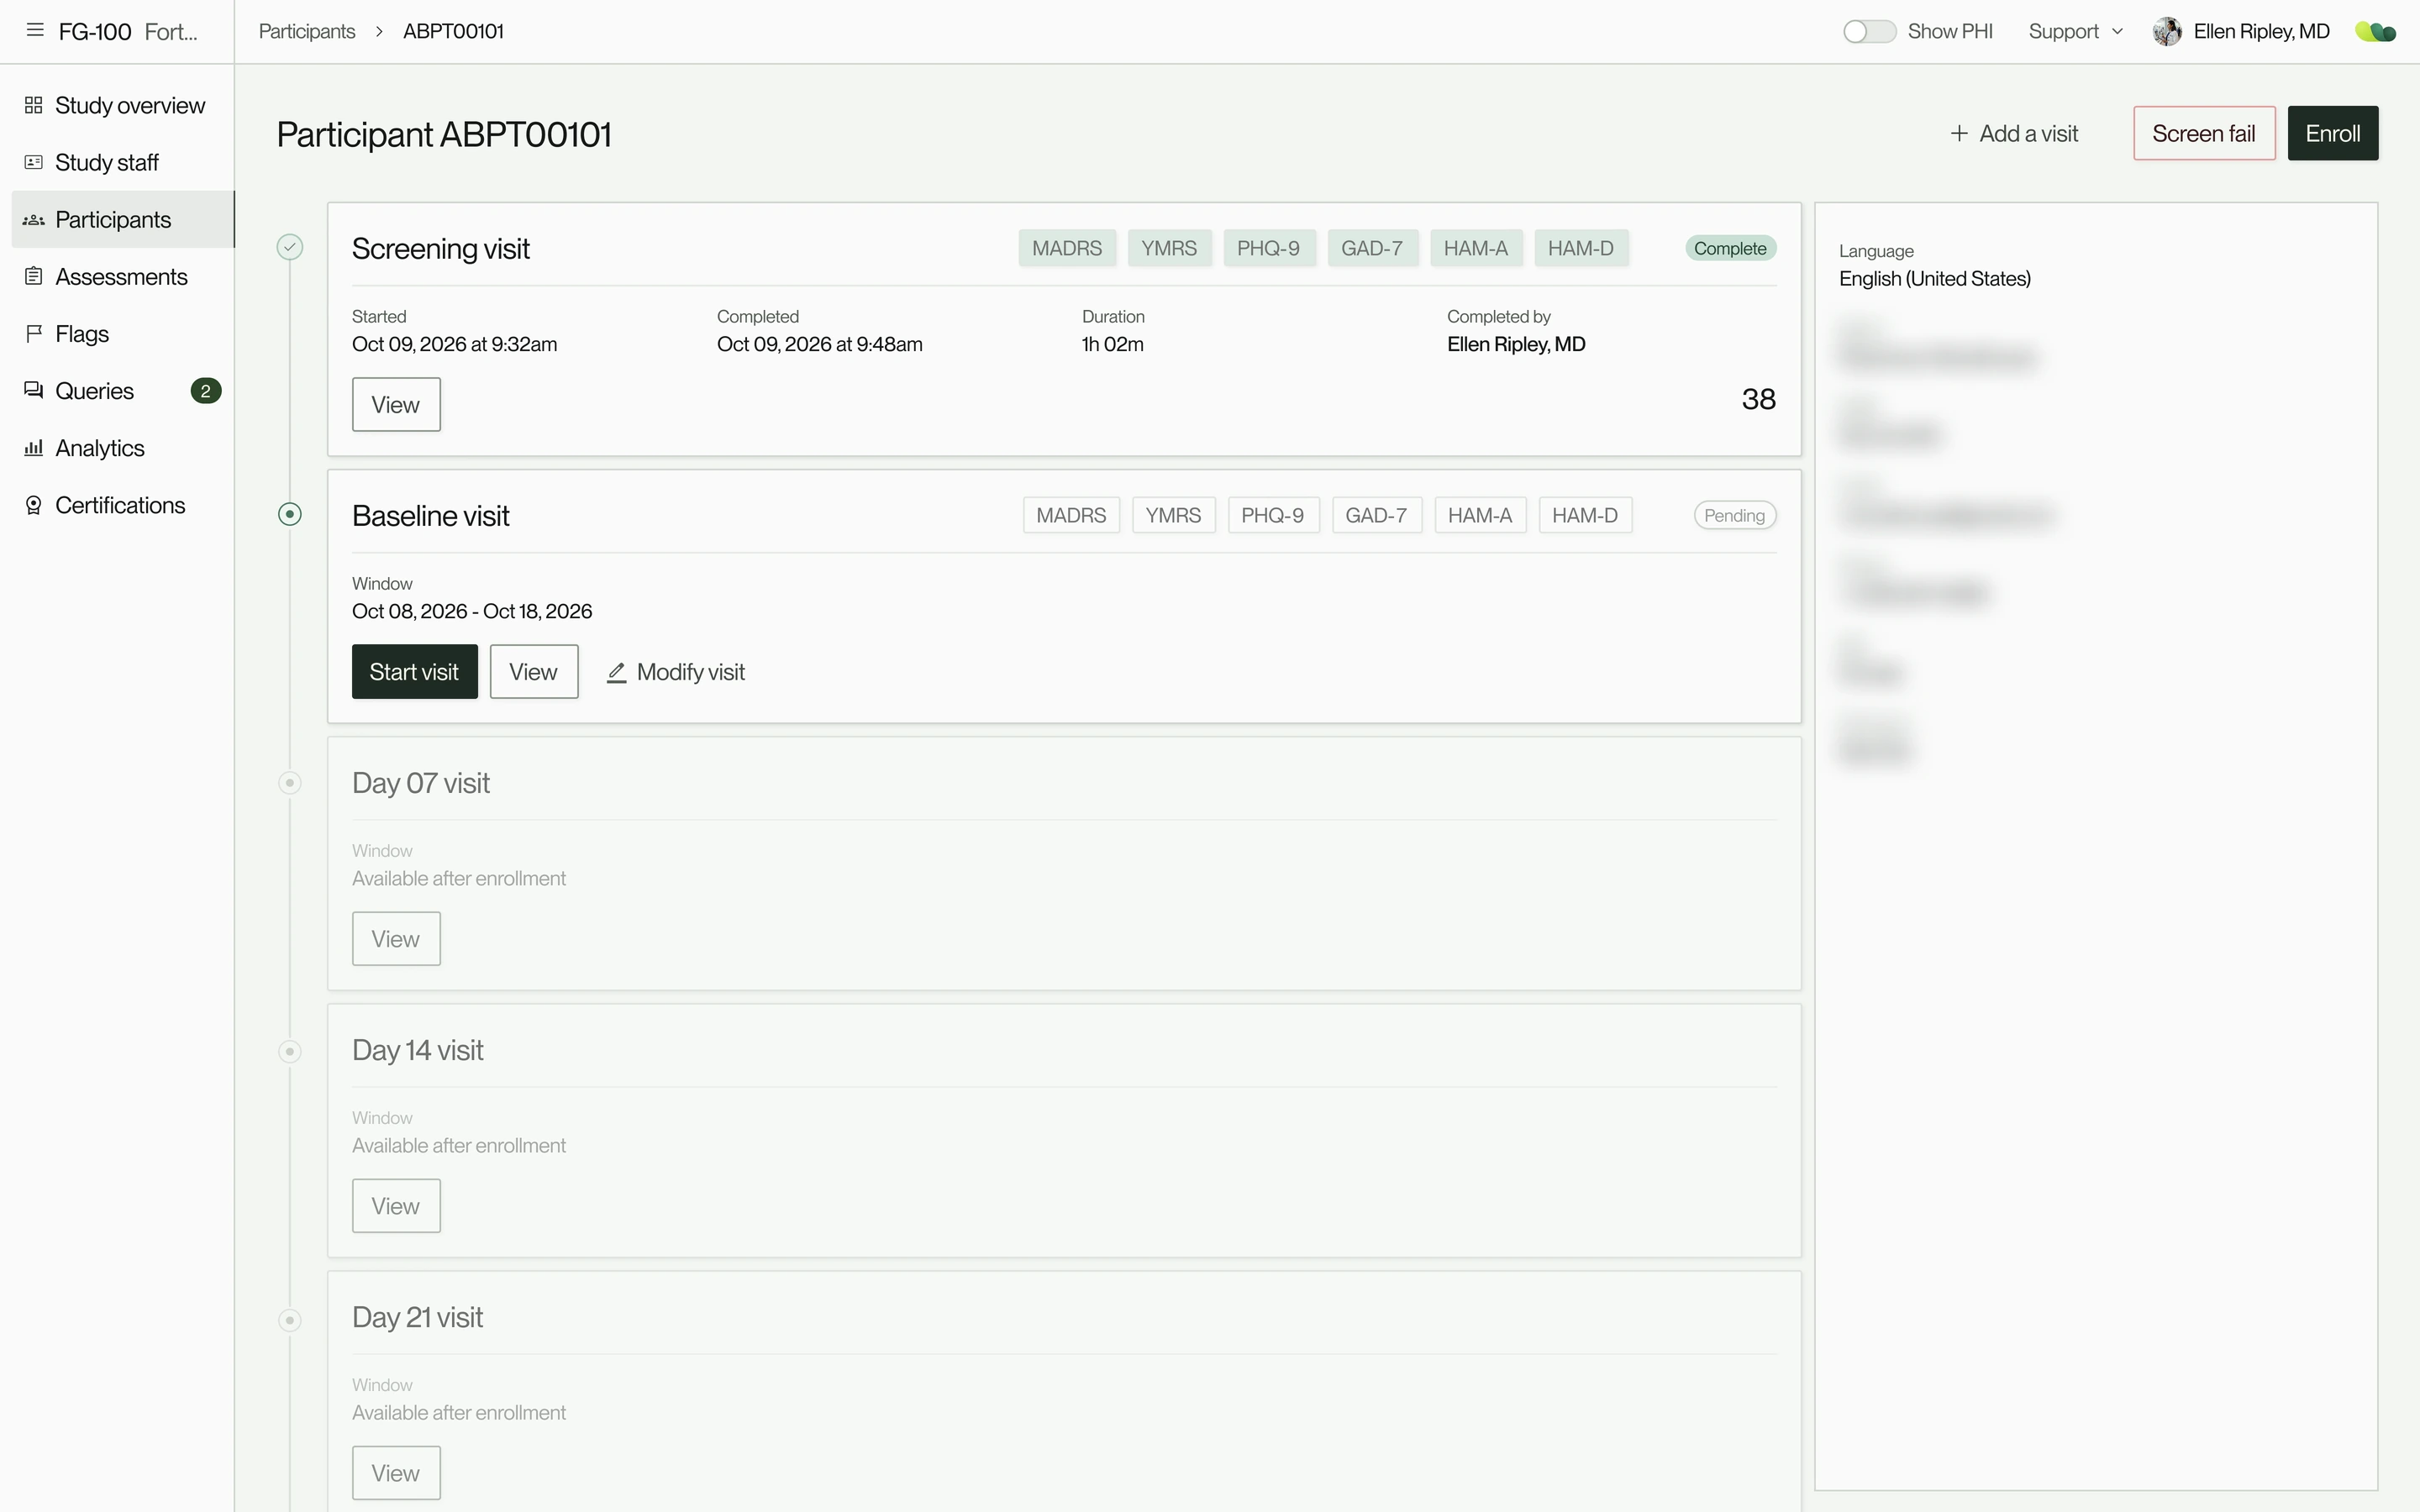Click GAD-7 tag in Baseline visit
The width and height of the screenshot is (2420, 1512).
[x=1376, y=515]
